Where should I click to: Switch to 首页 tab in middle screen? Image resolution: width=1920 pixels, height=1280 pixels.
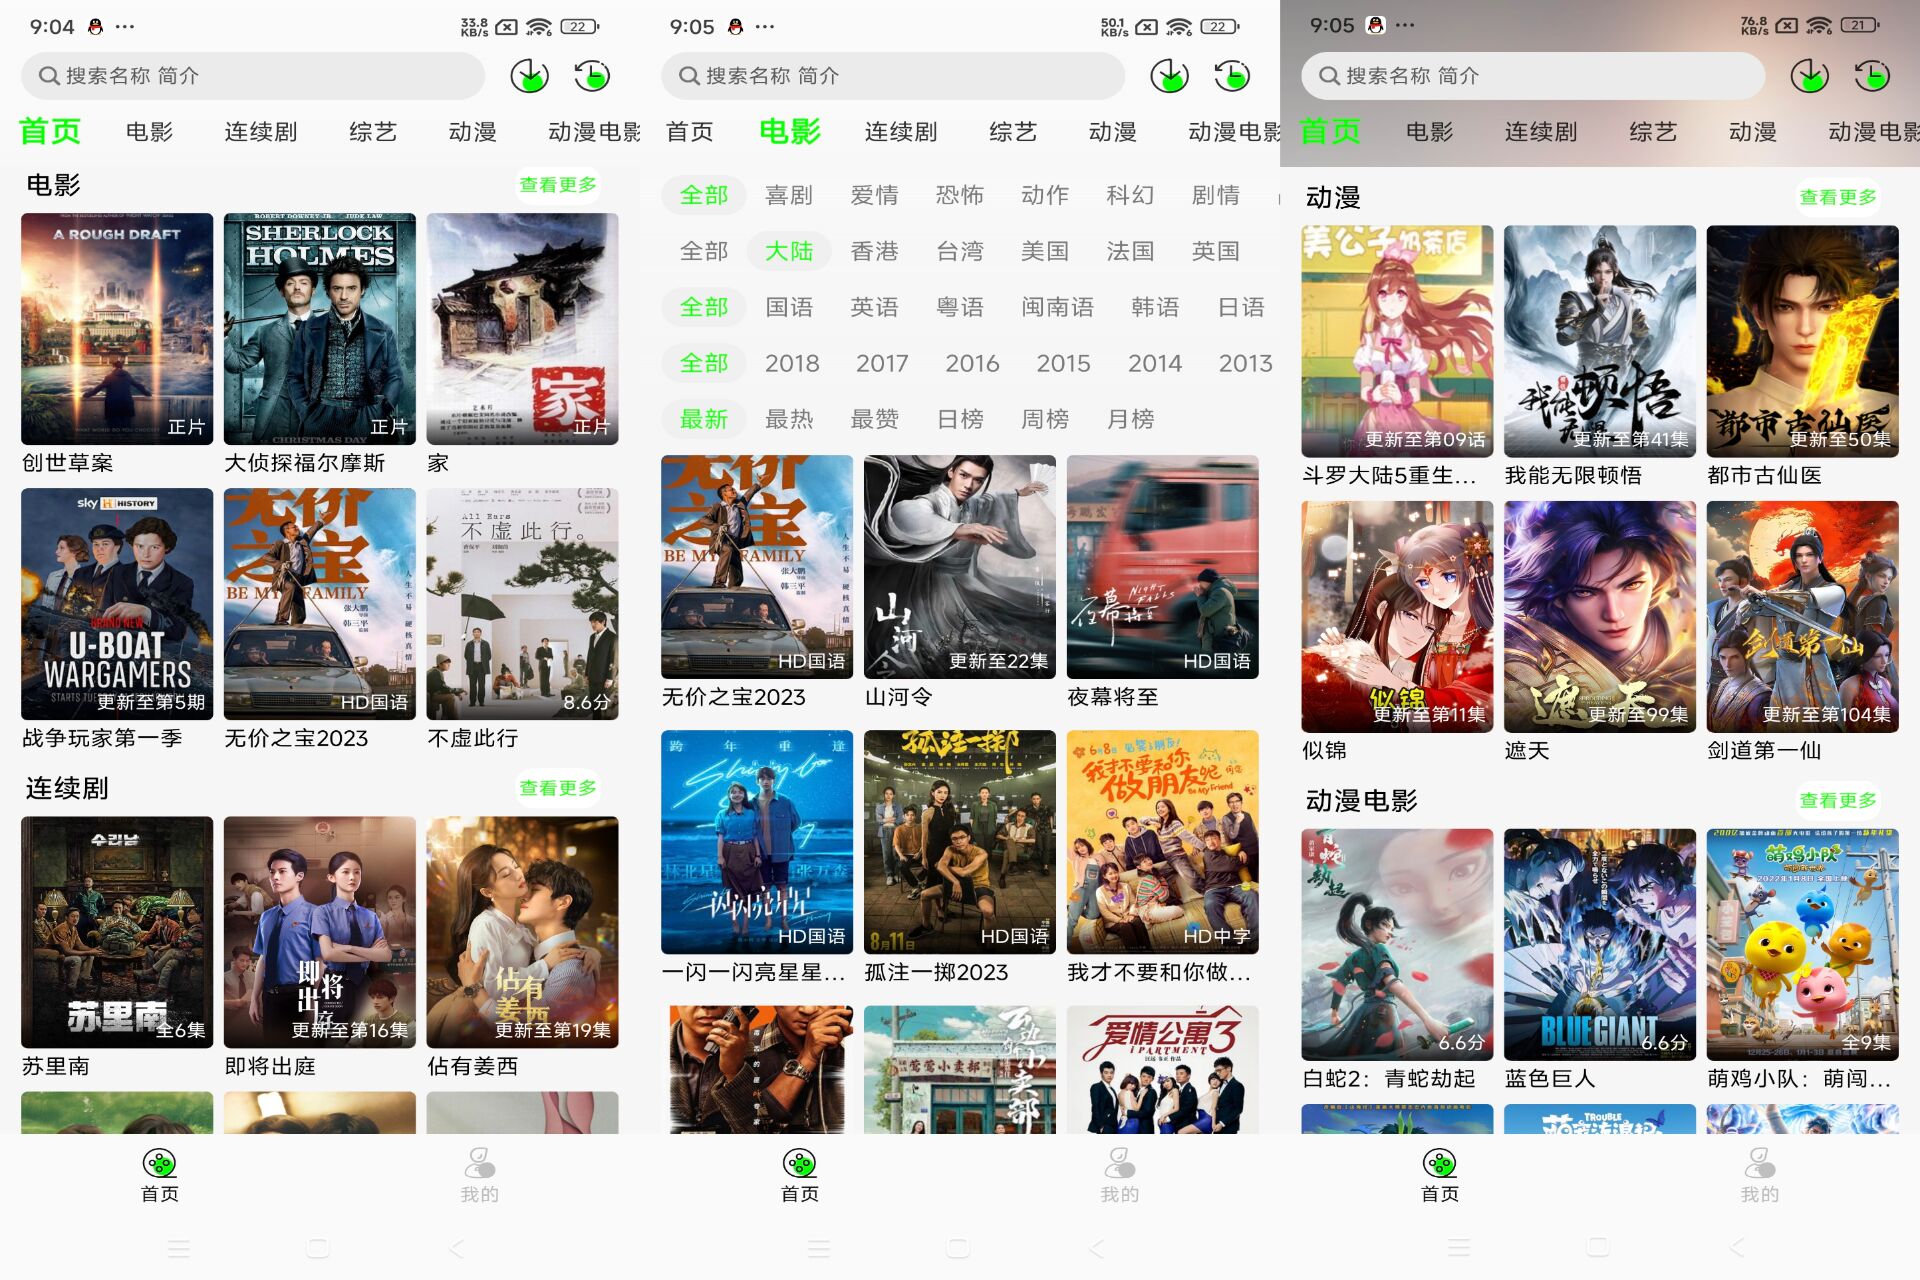coord(690,132)
